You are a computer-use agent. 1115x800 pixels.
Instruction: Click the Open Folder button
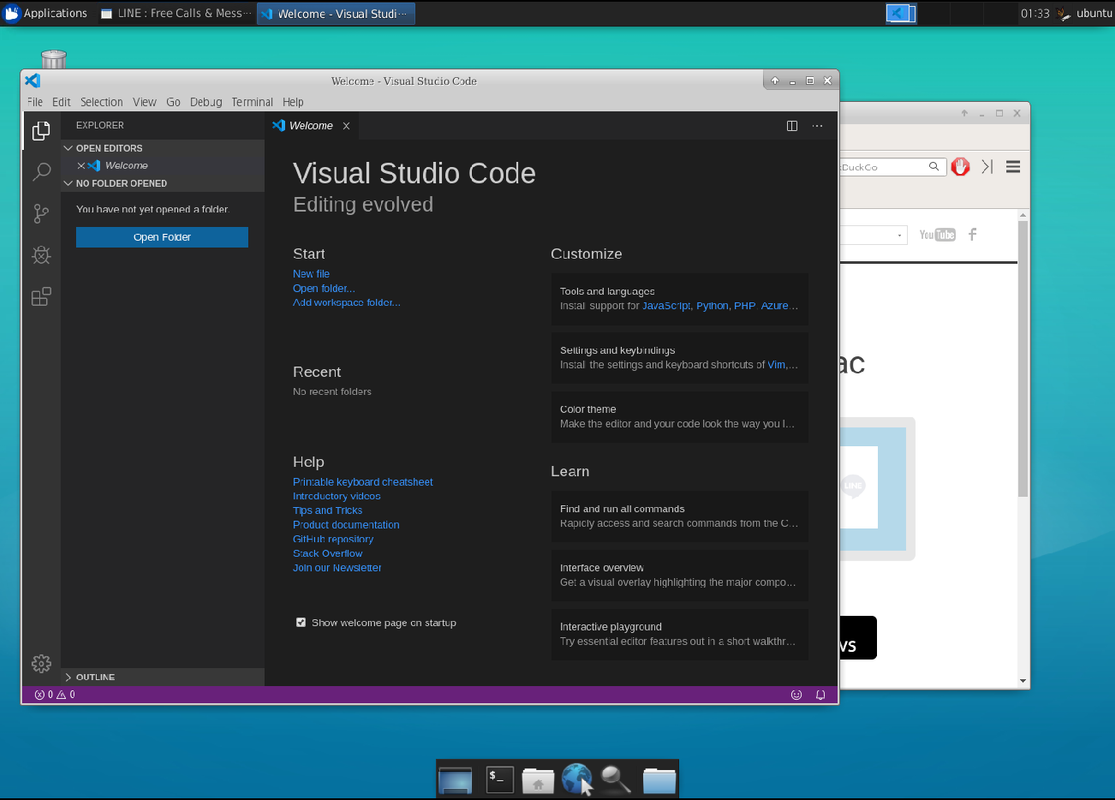(162, 237)
